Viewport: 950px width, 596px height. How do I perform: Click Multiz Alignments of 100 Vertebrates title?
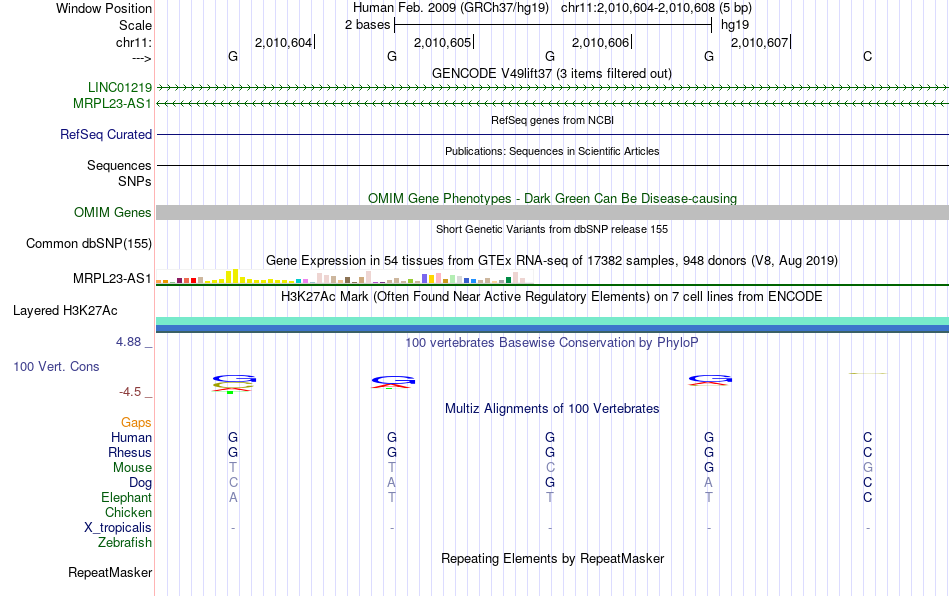click(x=551, y=408)
